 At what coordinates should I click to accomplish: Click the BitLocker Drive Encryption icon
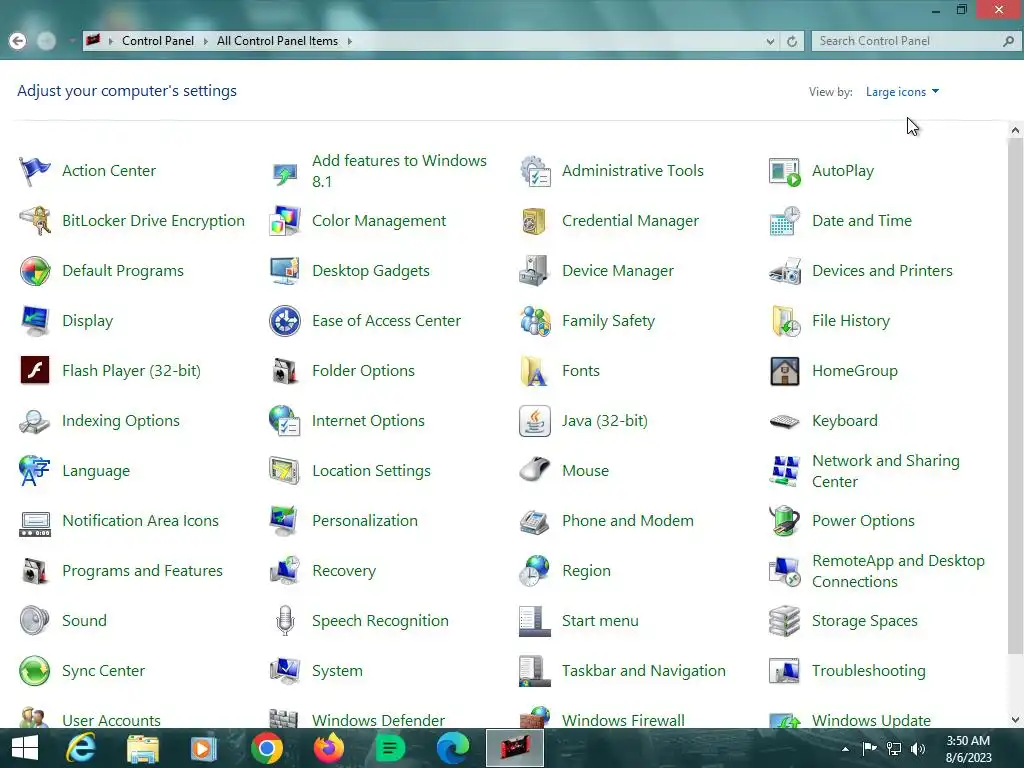[x=35, y=221]
